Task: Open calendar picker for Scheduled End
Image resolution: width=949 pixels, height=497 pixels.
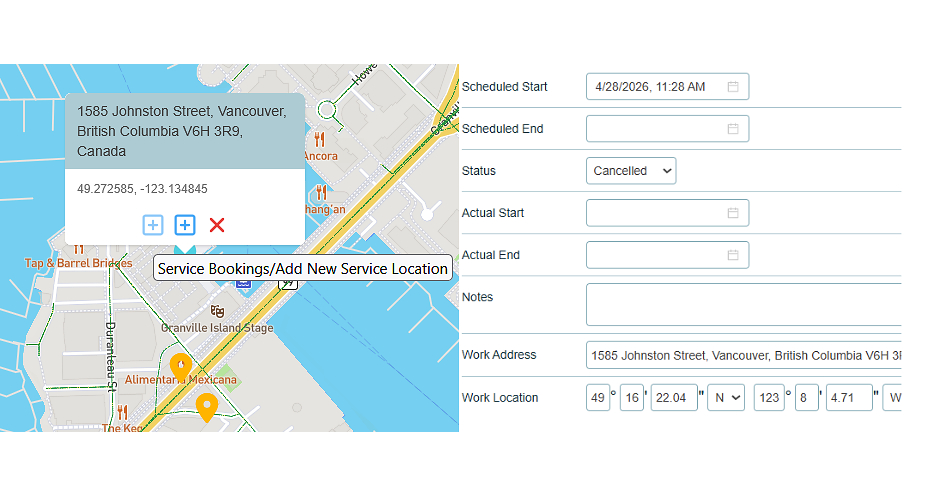Action: tap(732, 128)
